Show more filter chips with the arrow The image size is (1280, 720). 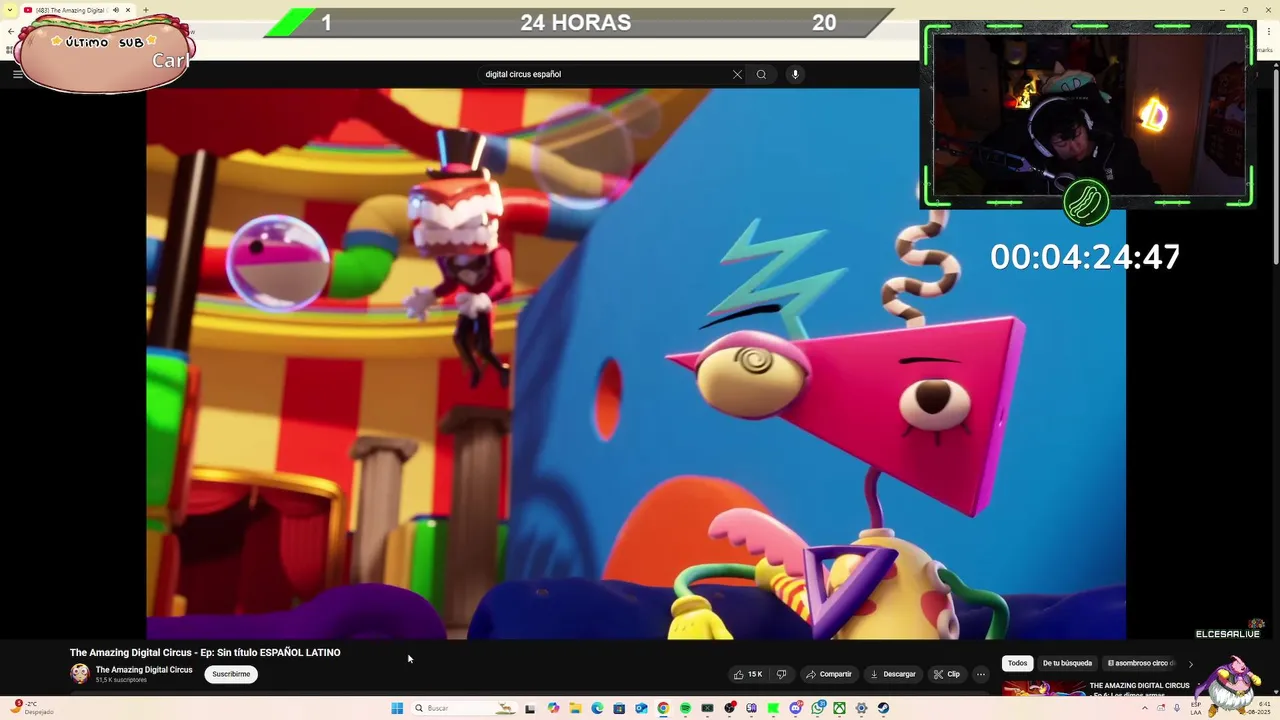pos(1190,664)
